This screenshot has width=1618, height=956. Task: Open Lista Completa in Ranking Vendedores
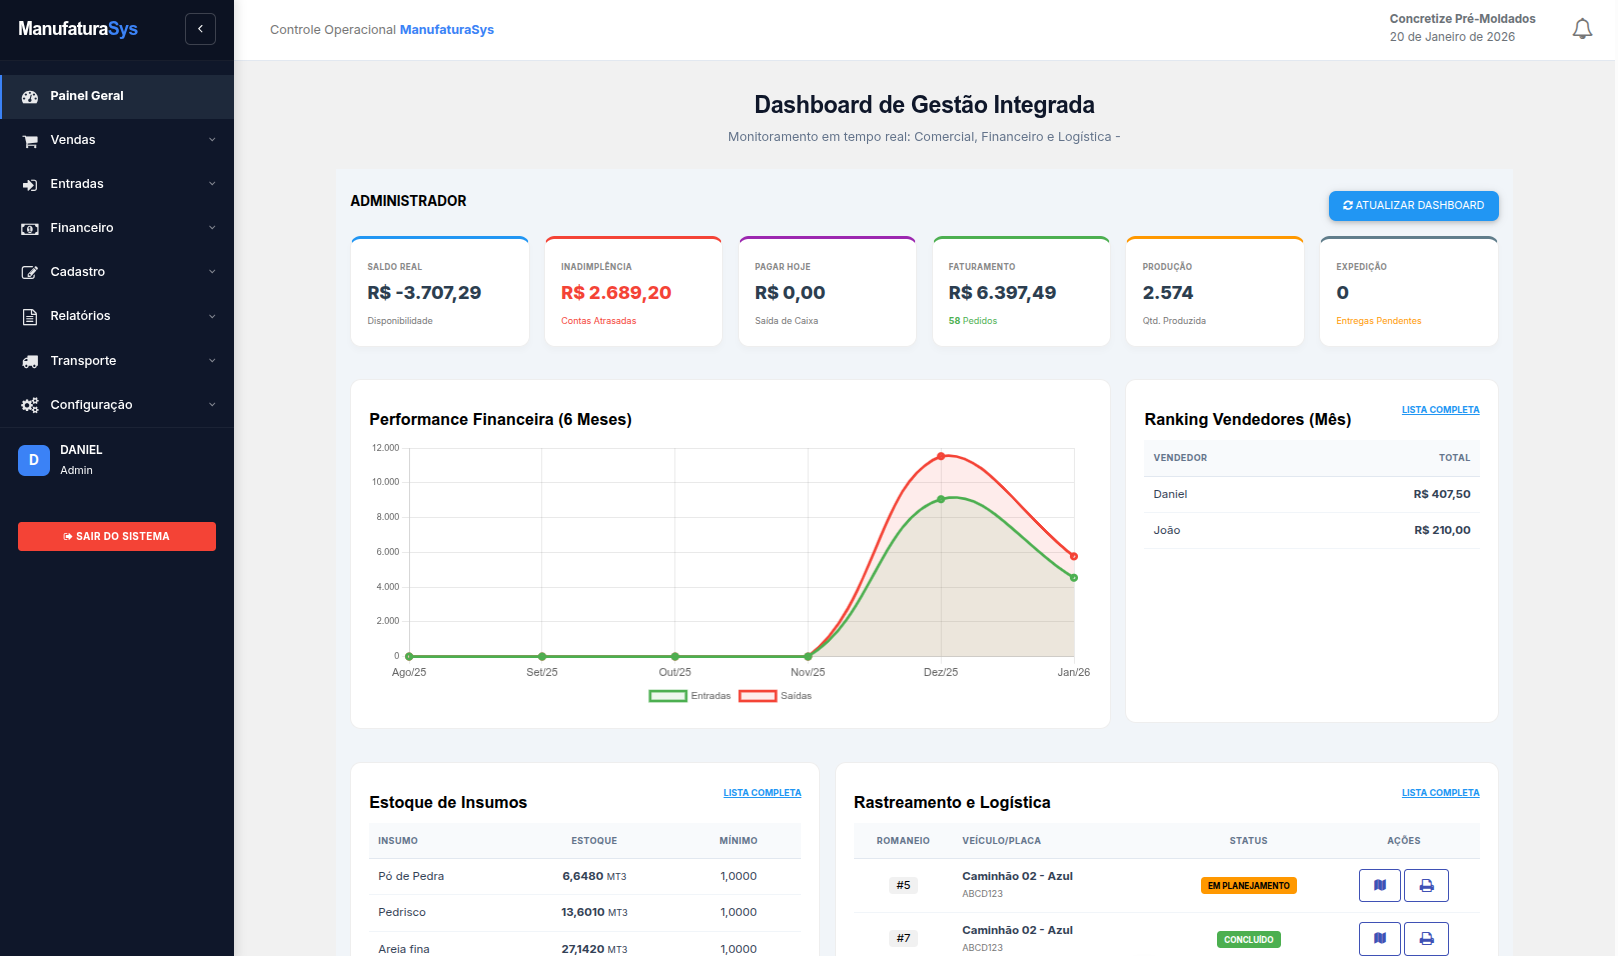(1440, 410)
